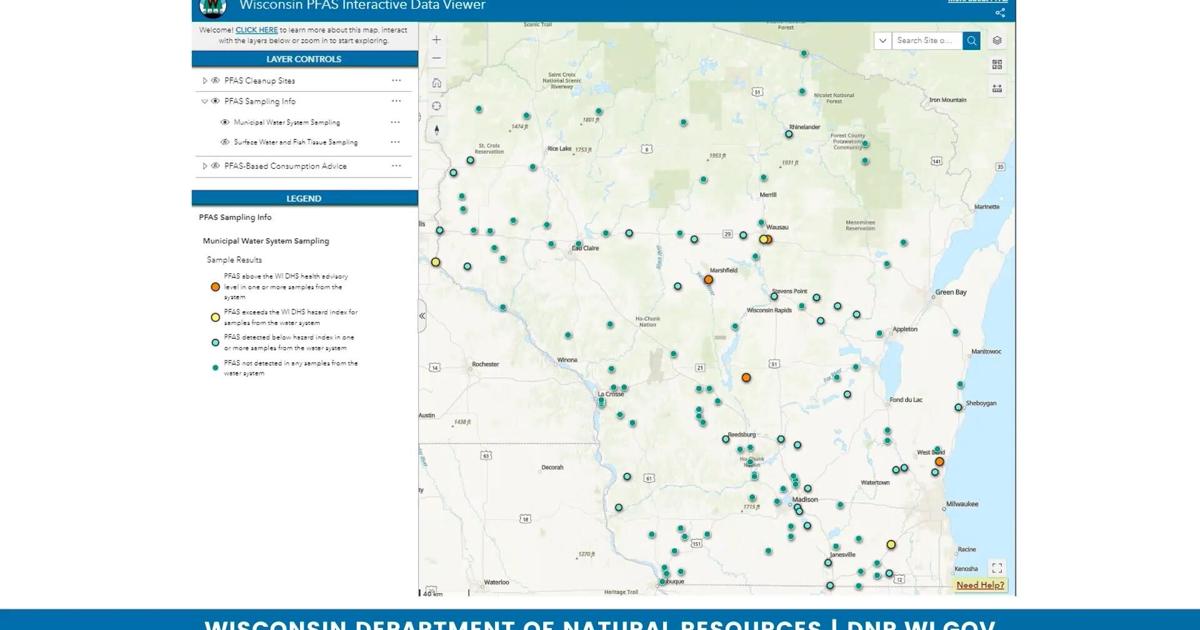Click the orange legend symbol for health advisory
1200x630 pixels.
215,287
